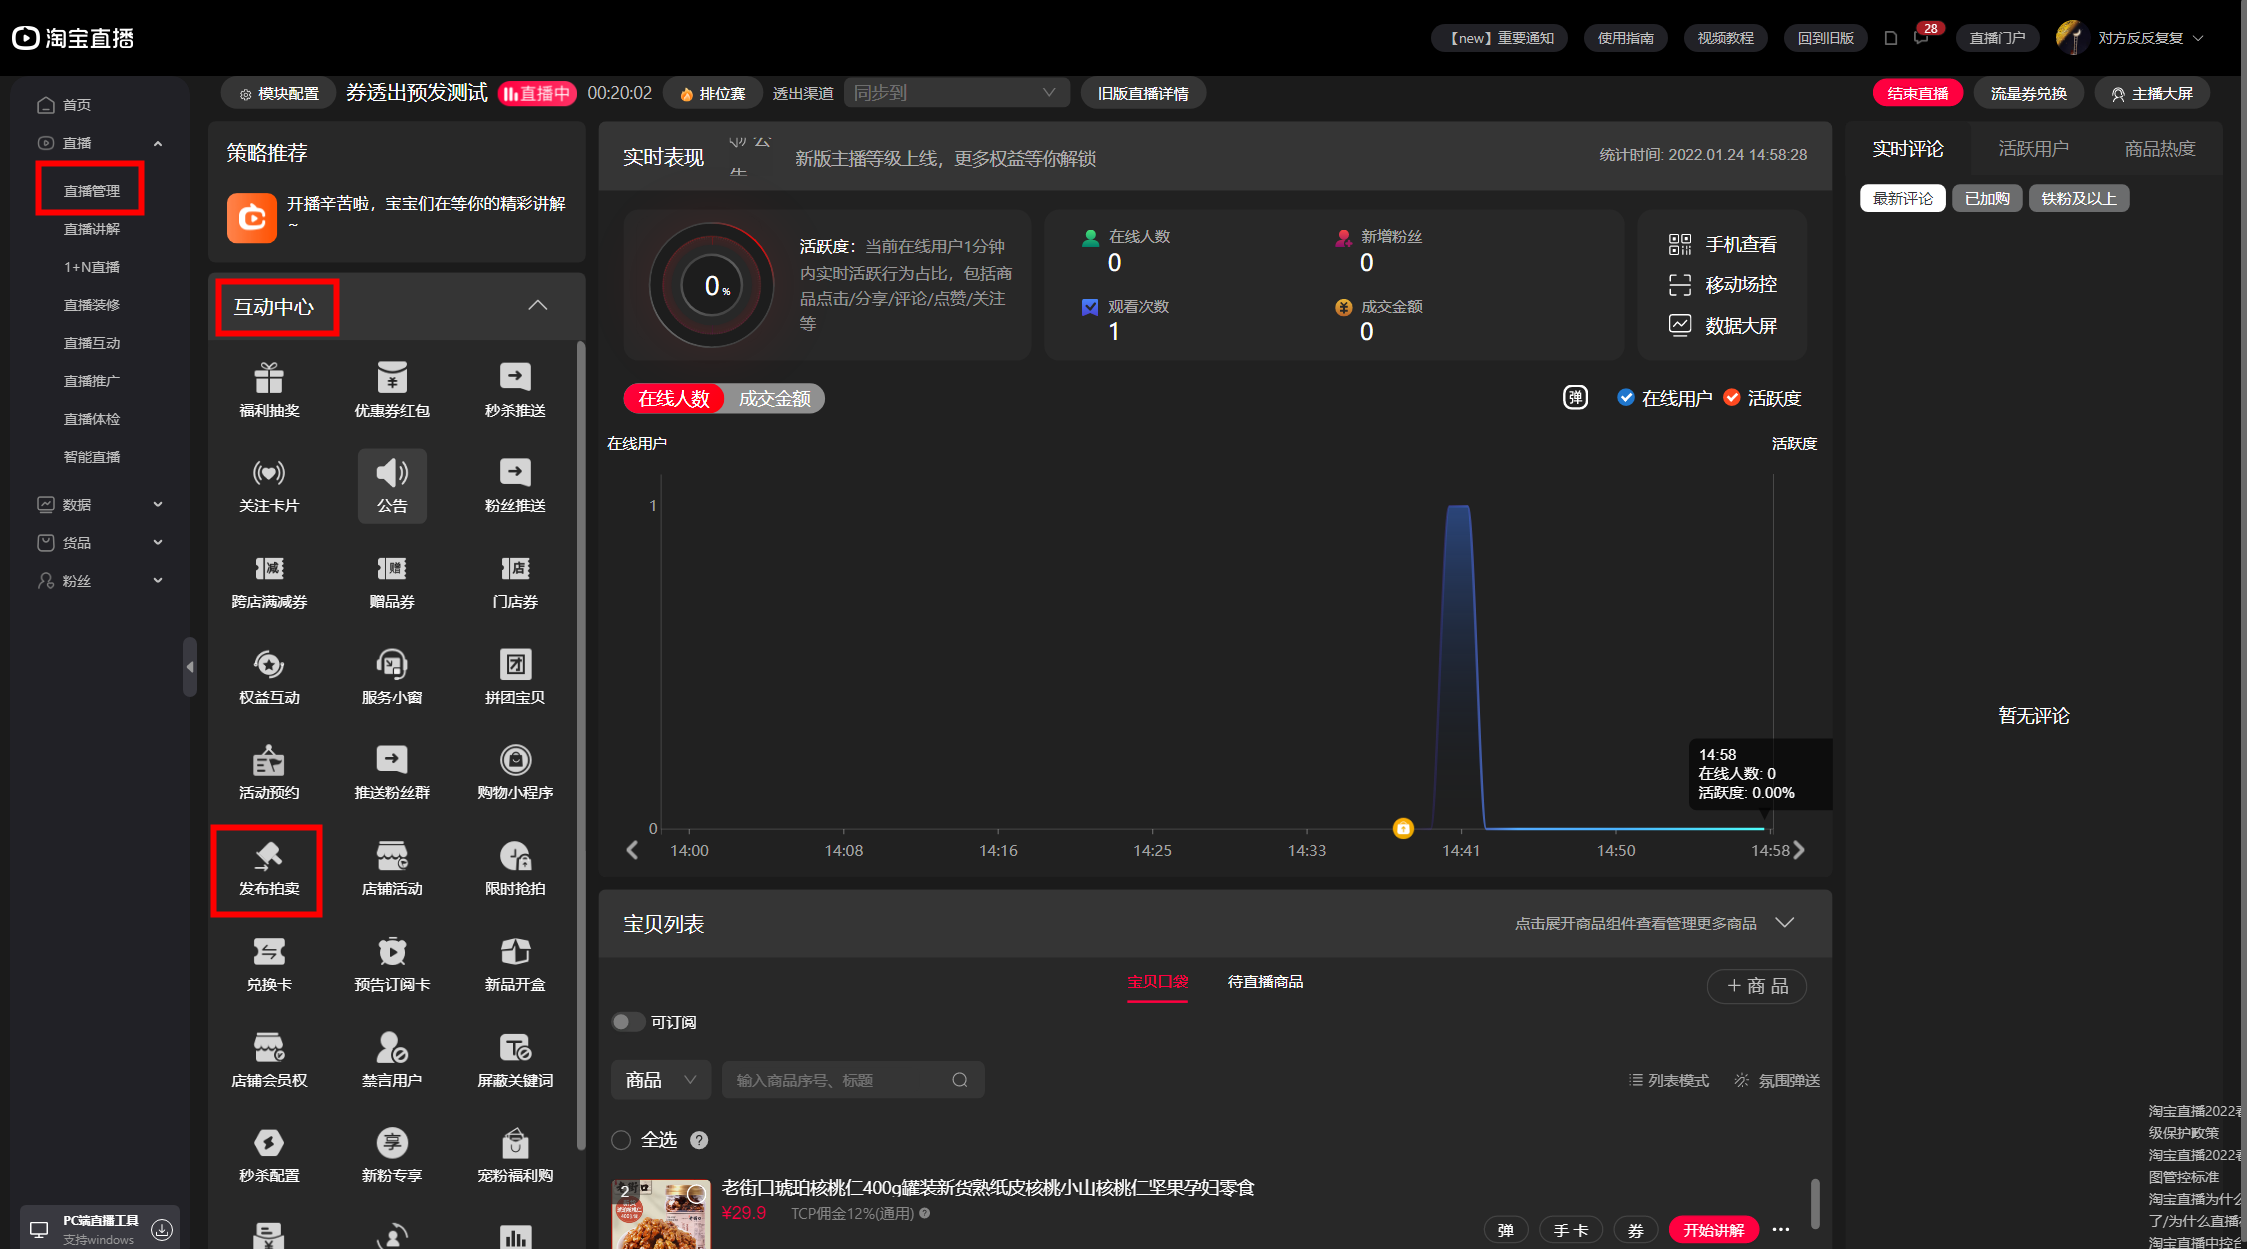The image size is (2247, 1249).
Task: Open the 福利抽奖 gift lottery tool
Action: tap(269, 390)
